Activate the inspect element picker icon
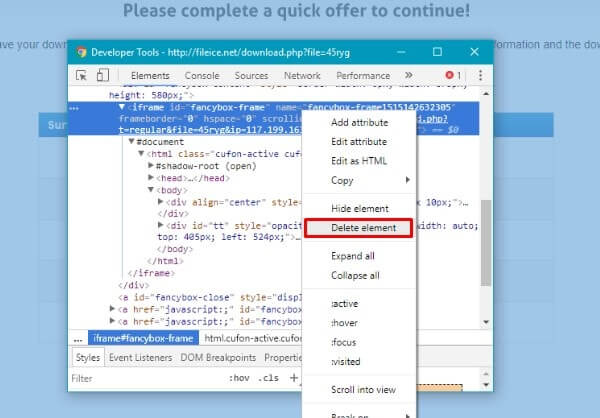The width and height of the screenshot is (600, 418). click(x=81, y=75)
